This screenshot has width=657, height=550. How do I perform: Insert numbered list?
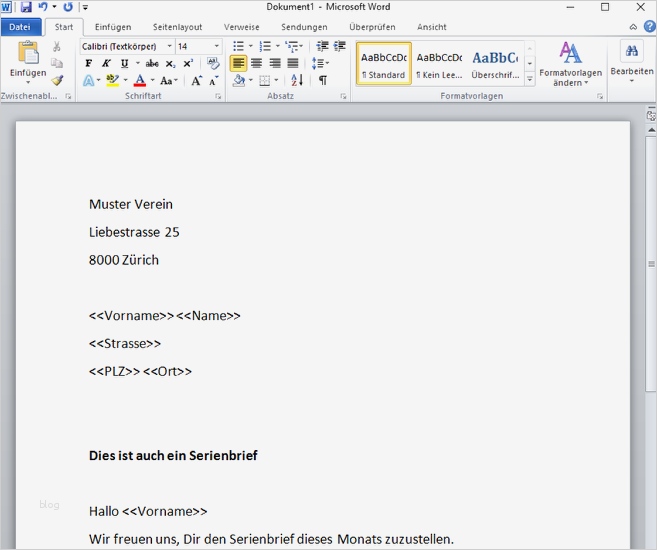[265, 46]
